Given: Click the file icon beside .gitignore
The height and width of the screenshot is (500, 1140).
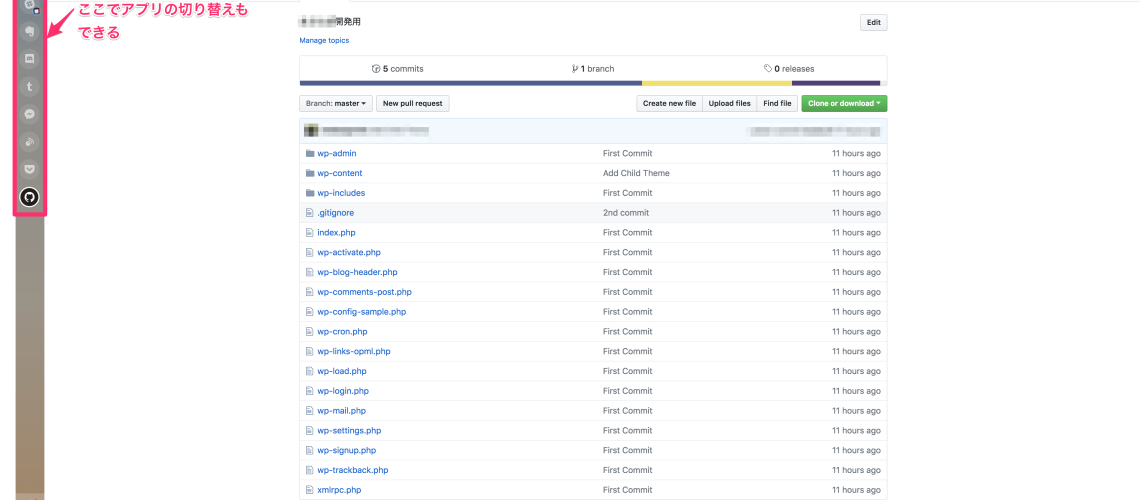Looking at the screenshot, I should click(x=310, y=213).
